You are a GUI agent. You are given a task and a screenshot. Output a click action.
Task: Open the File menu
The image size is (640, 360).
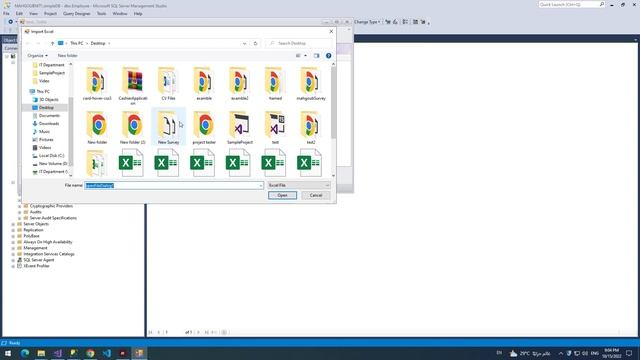point(6,13)
